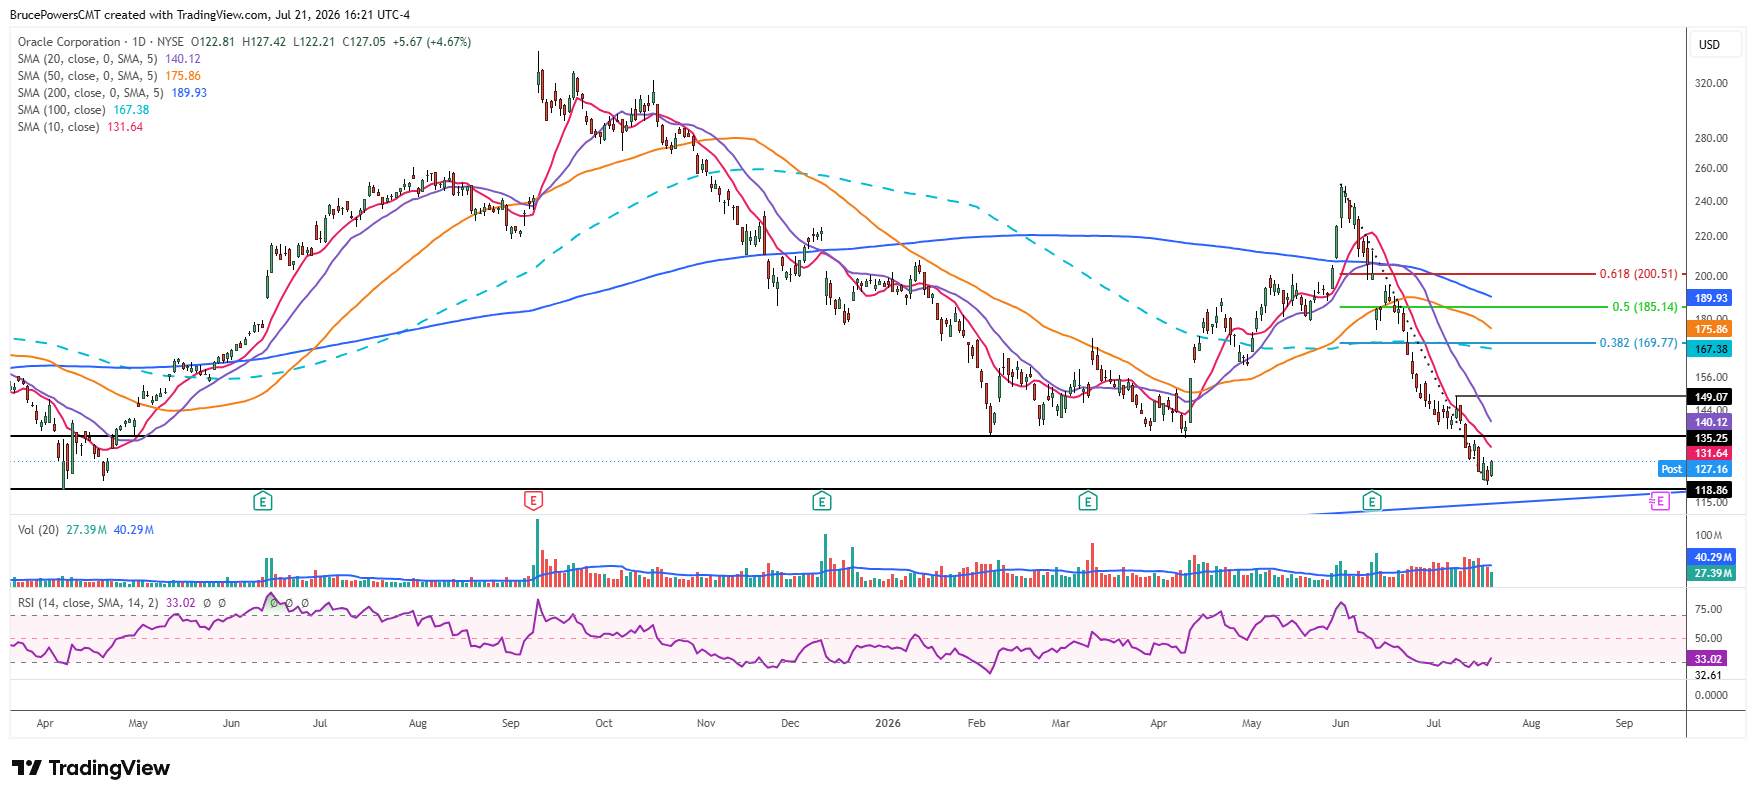The height and width of the screenshot is (798, 1756).
Task: Click the 135.25 horizontal line price label
Action: click(x=1711, y=438)
